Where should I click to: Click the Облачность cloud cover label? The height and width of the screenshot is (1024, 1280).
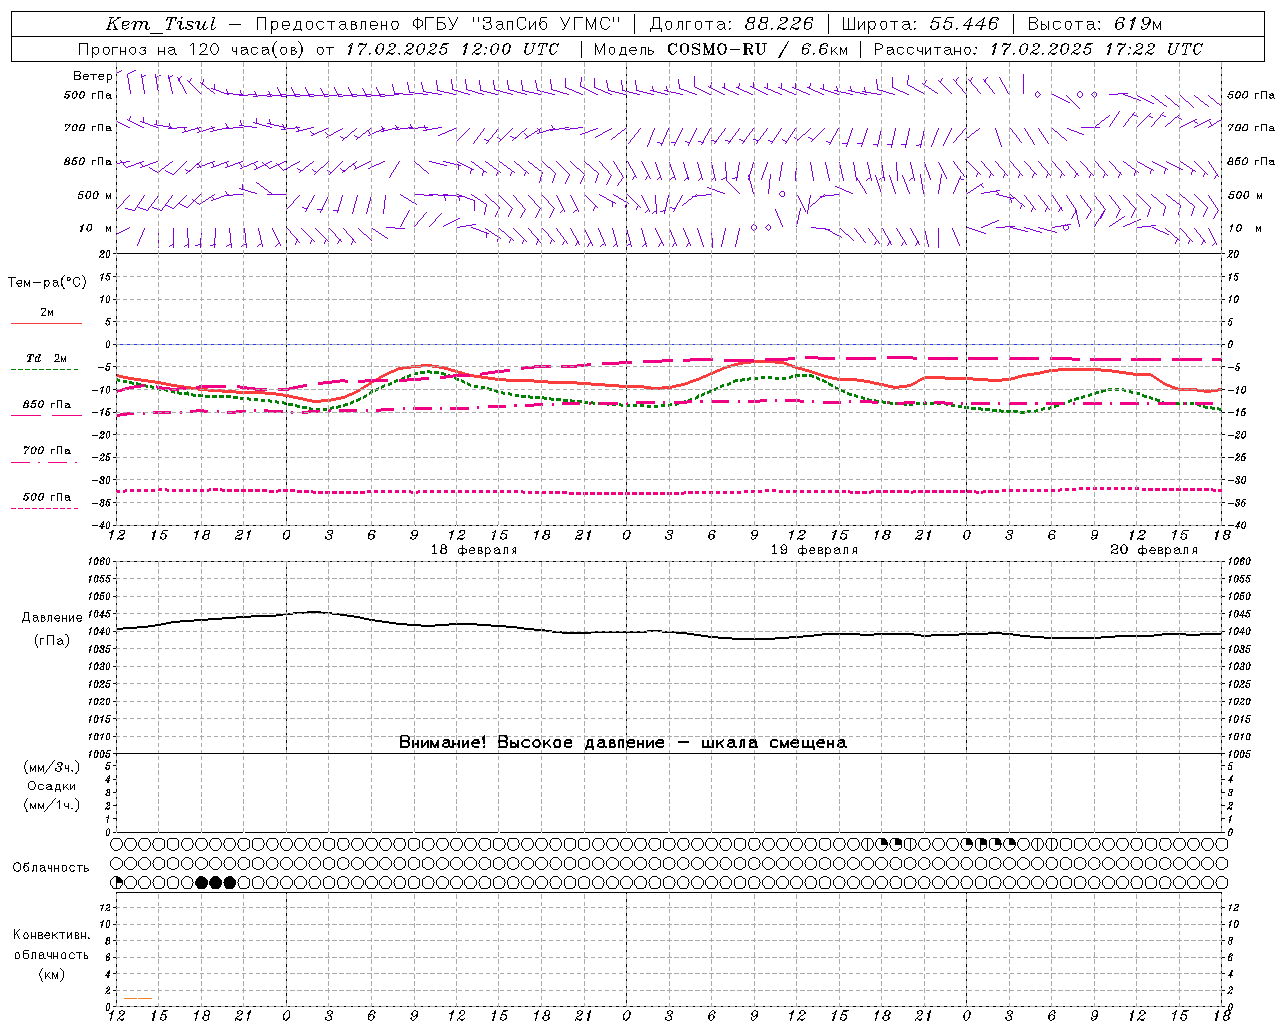click(51, 868)
